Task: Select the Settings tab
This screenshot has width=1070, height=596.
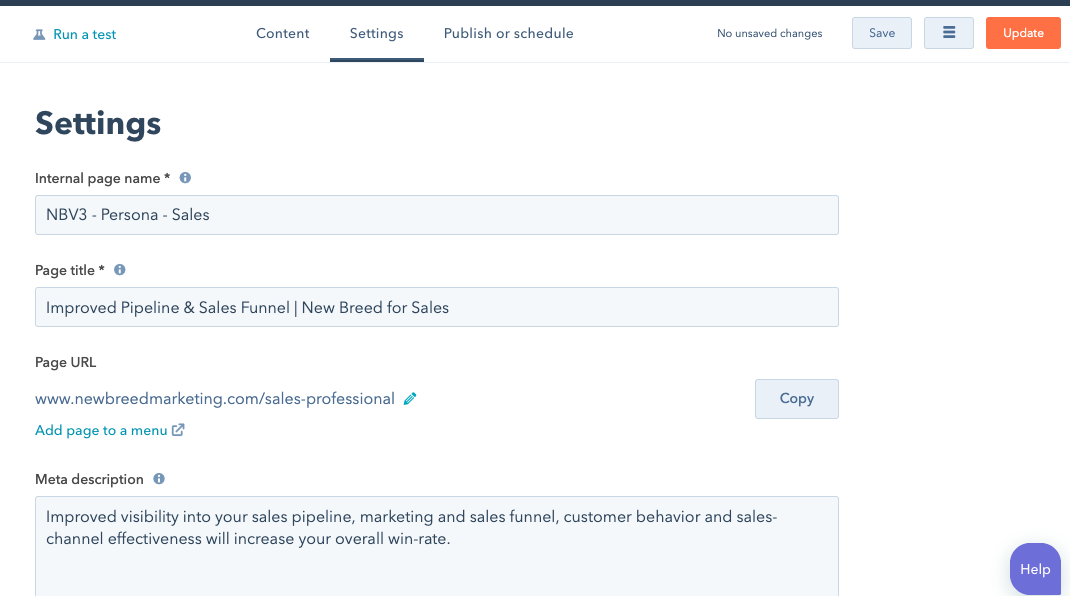Action: 377,33
